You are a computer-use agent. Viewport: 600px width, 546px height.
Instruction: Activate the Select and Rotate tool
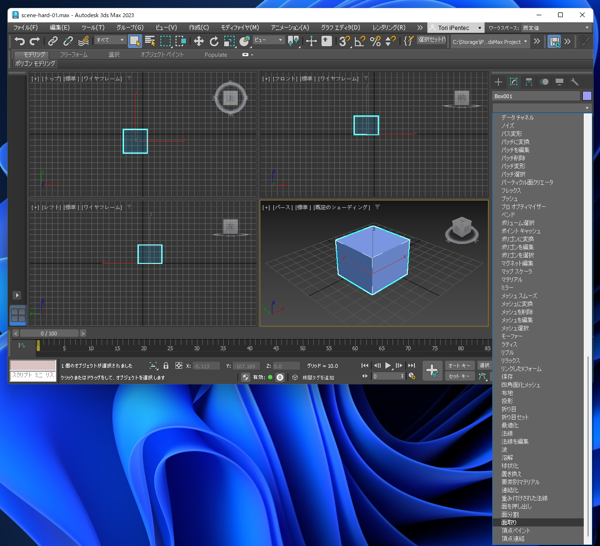point(214,41)
